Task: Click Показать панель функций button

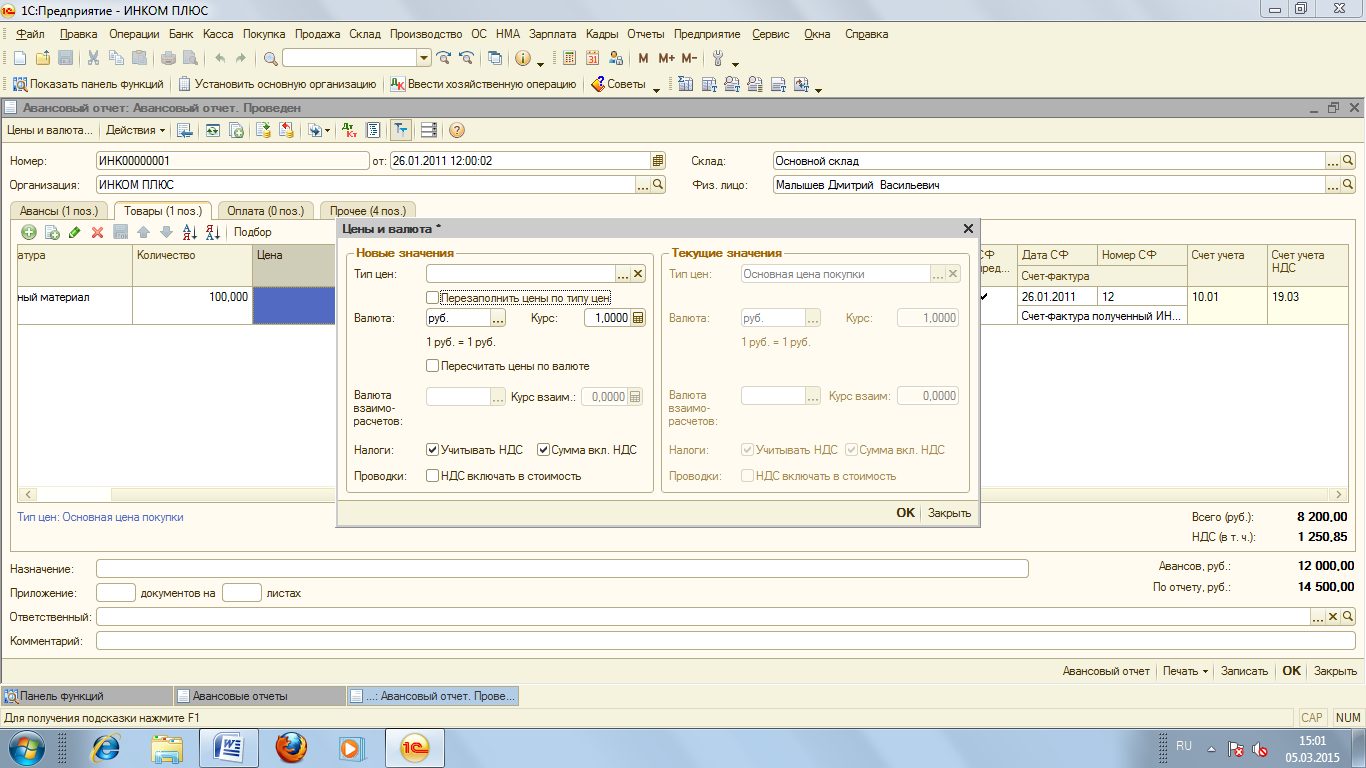Action: (88, 84)
